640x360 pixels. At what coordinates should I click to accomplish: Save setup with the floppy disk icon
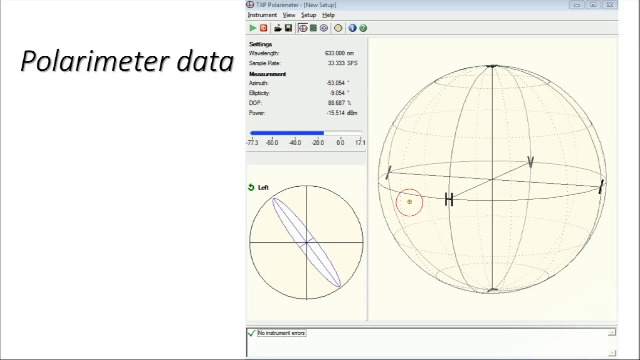[x=289, y=28]
